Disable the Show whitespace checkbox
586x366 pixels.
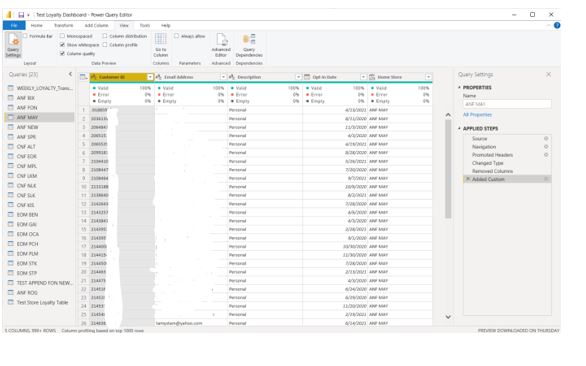tap(62, 44)
